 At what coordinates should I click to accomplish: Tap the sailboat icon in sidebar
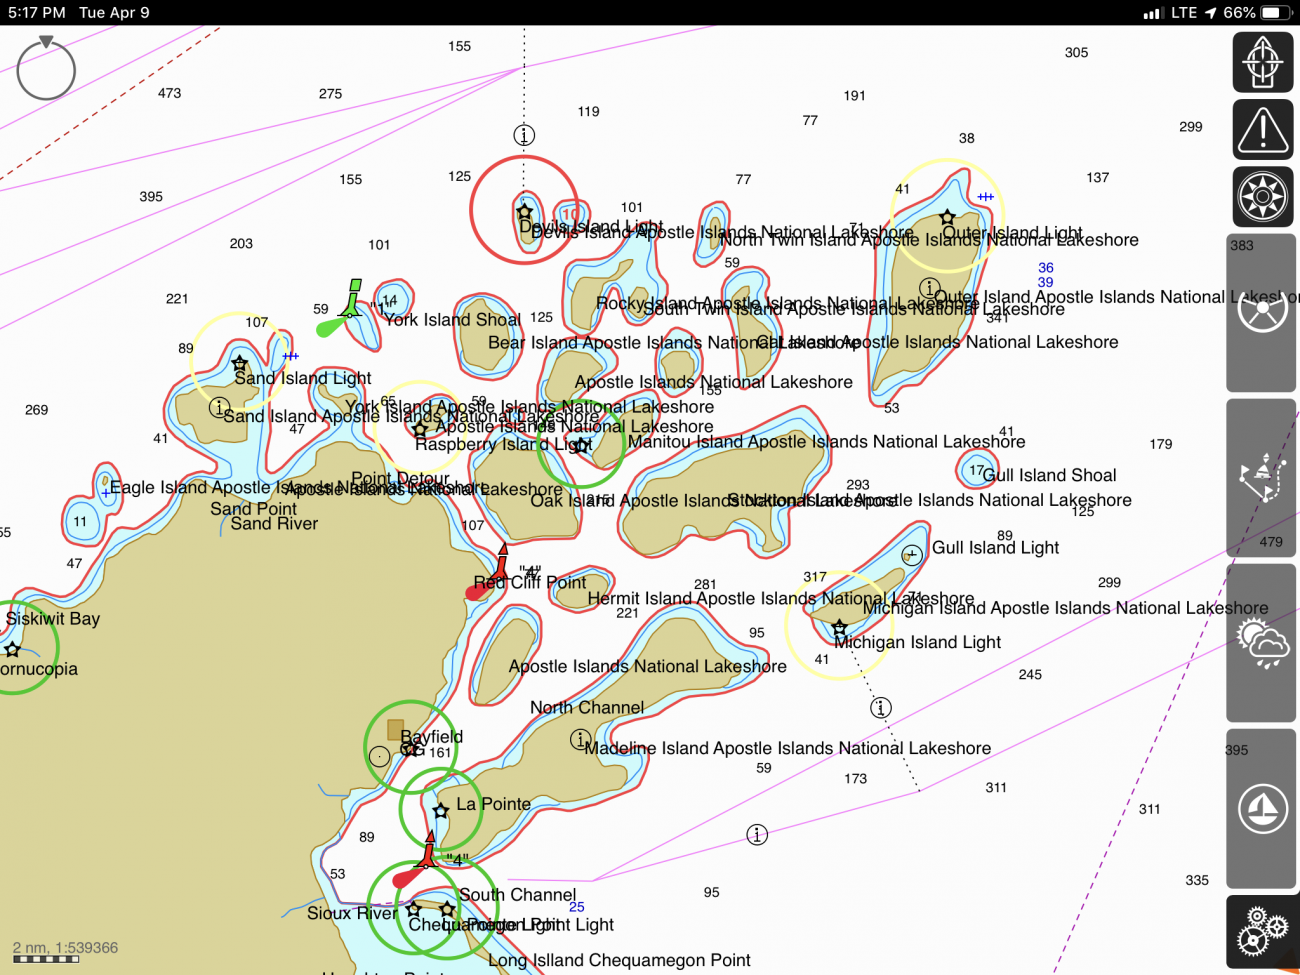pyautogui.click(x=1262, y=808)
